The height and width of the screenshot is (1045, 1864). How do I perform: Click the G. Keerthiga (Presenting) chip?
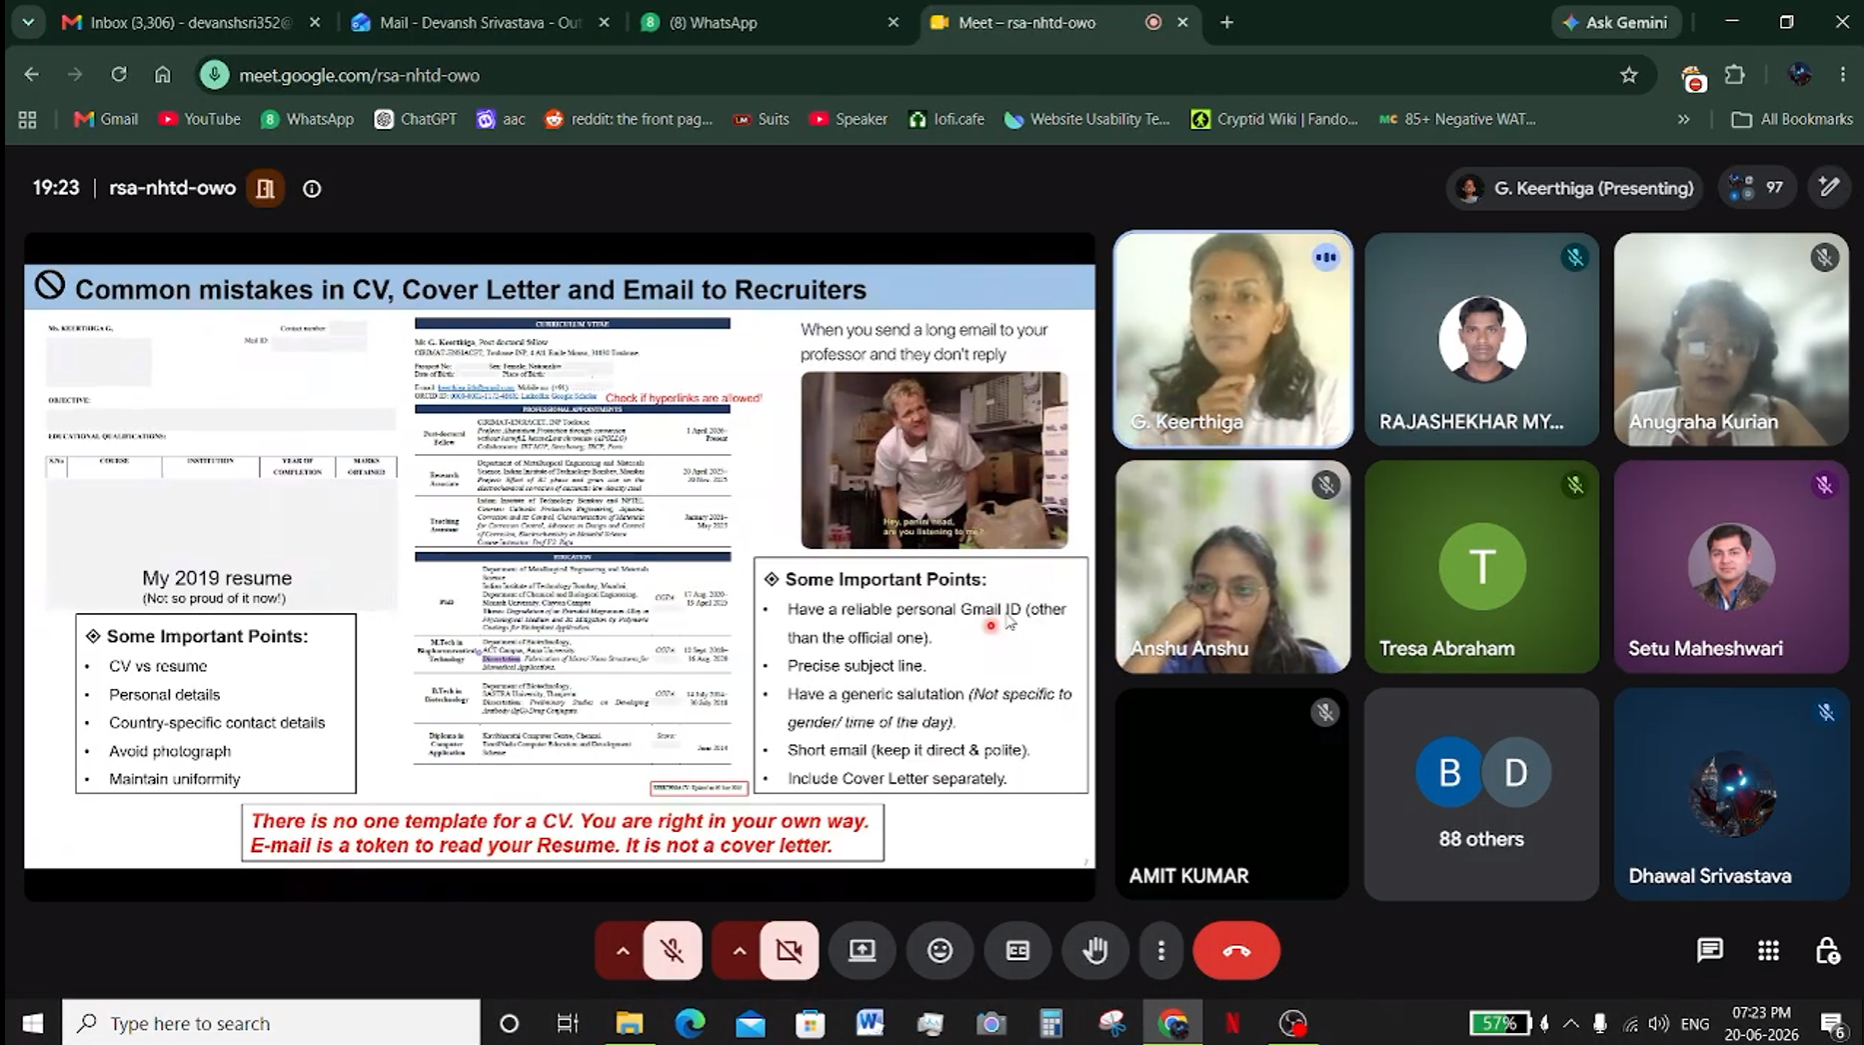1575,188
